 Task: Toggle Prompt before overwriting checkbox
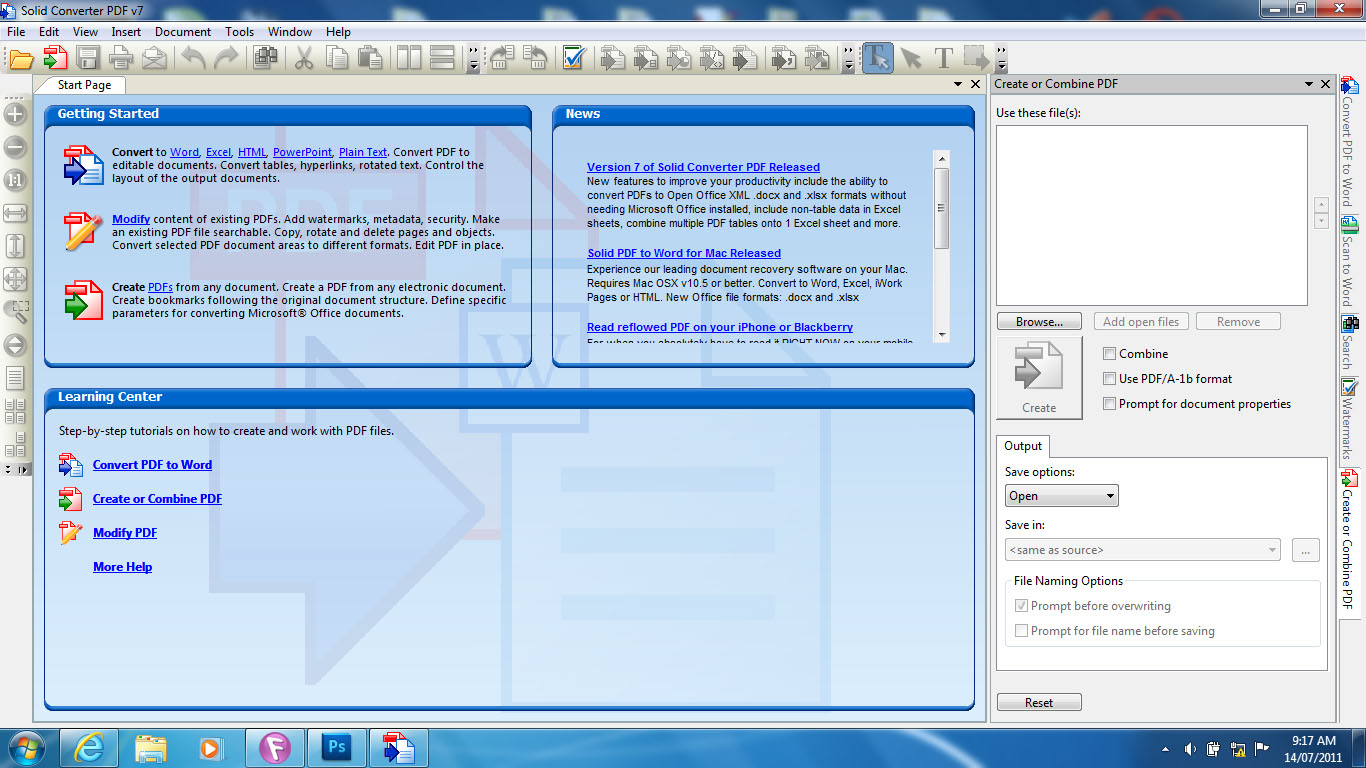pos(1021,605)
